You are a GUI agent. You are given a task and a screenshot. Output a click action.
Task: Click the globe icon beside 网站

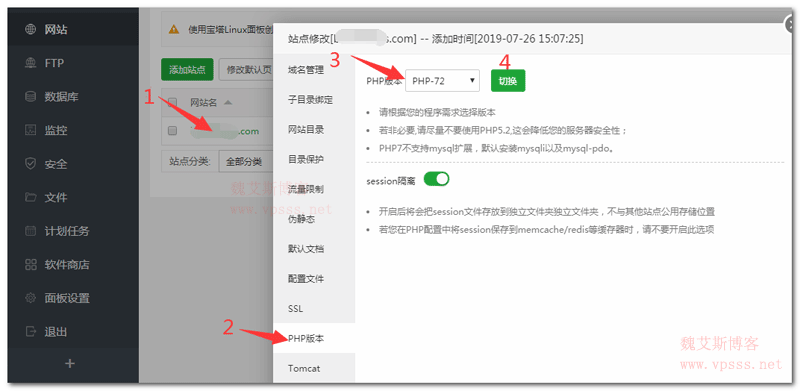point(31,30)
